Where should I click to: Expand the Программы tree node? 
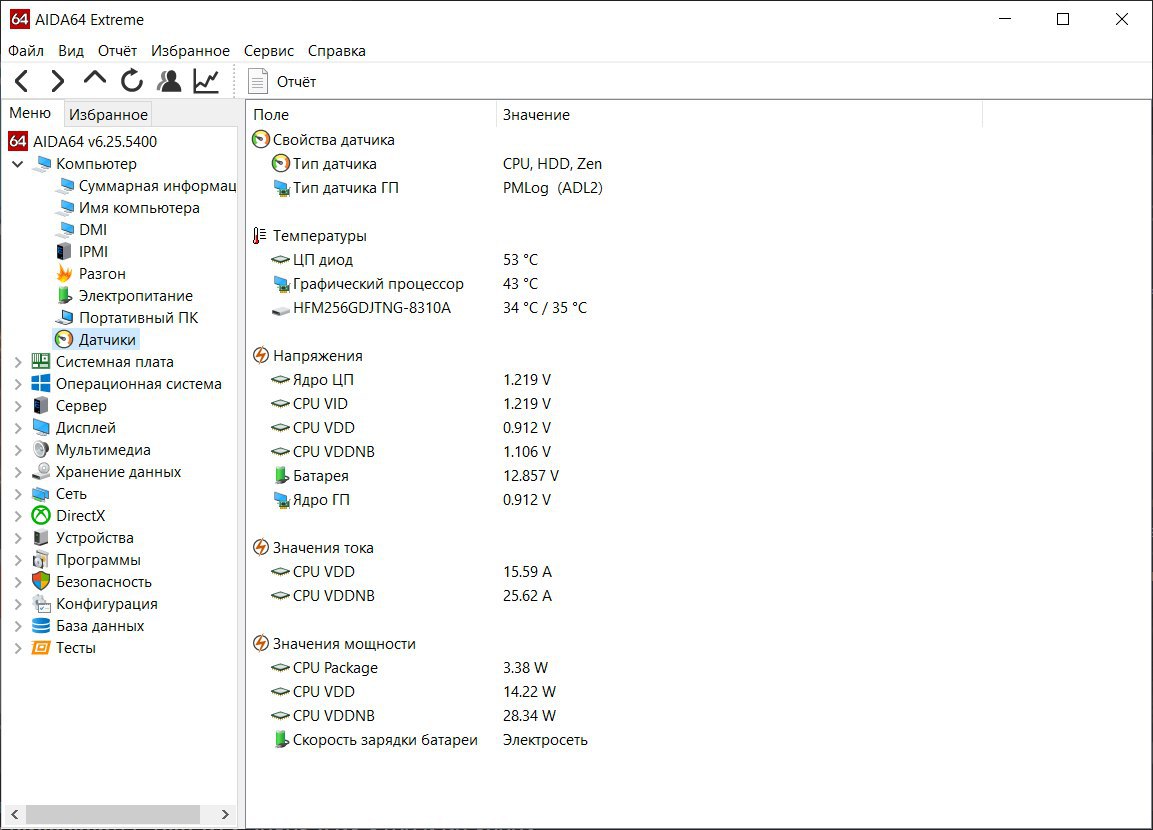click(x=18, y=560)
